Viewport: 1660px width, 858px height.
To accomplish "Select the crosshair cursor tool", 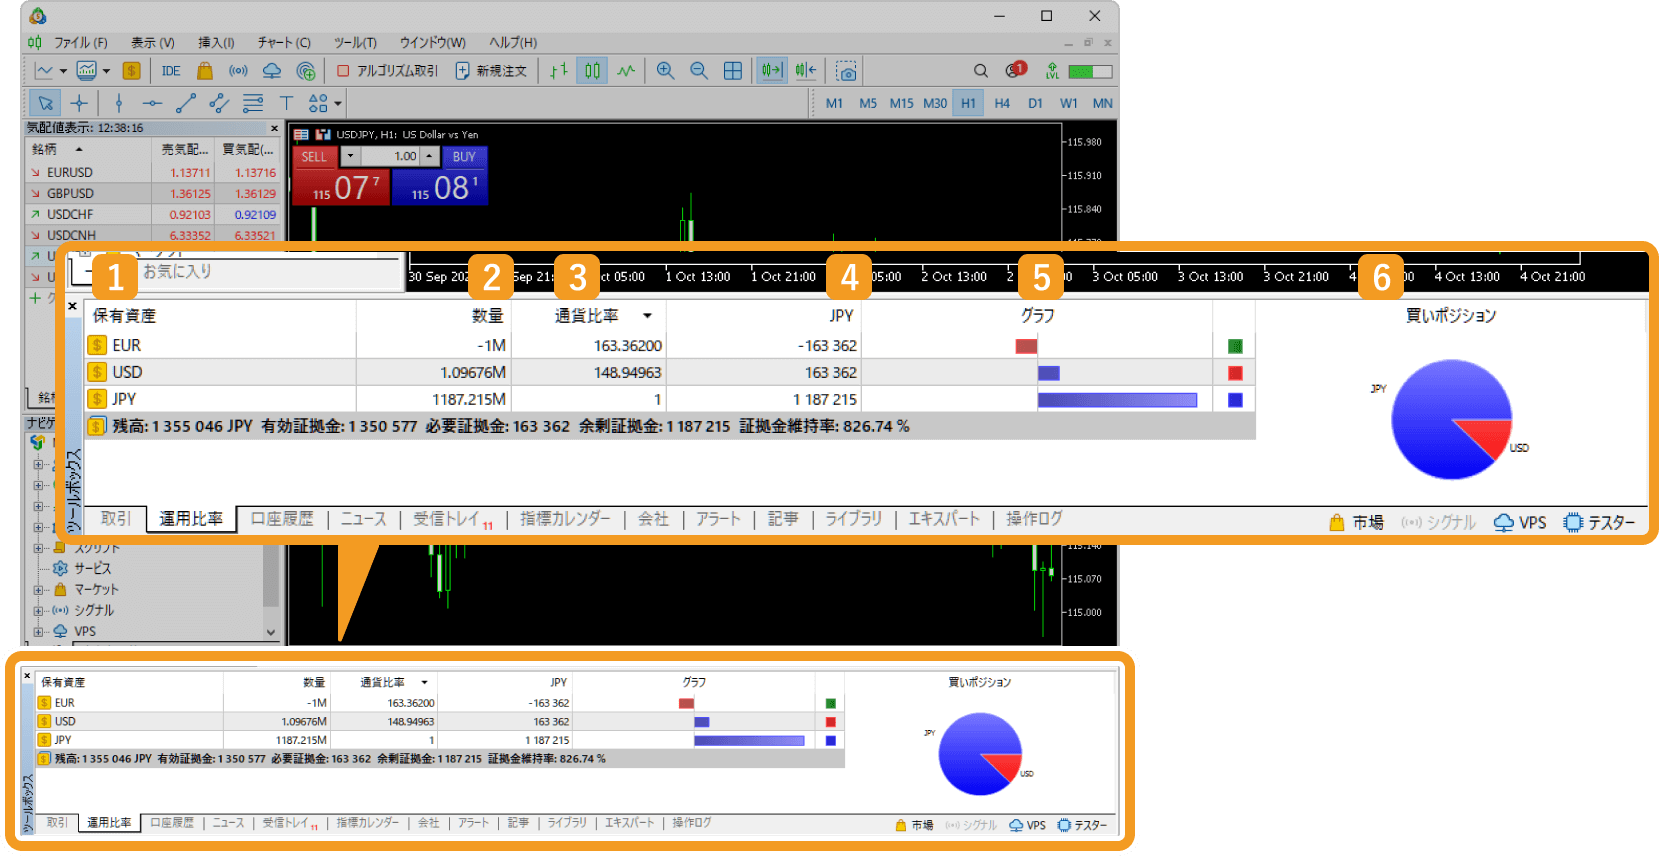I will (x=79, y=103).
